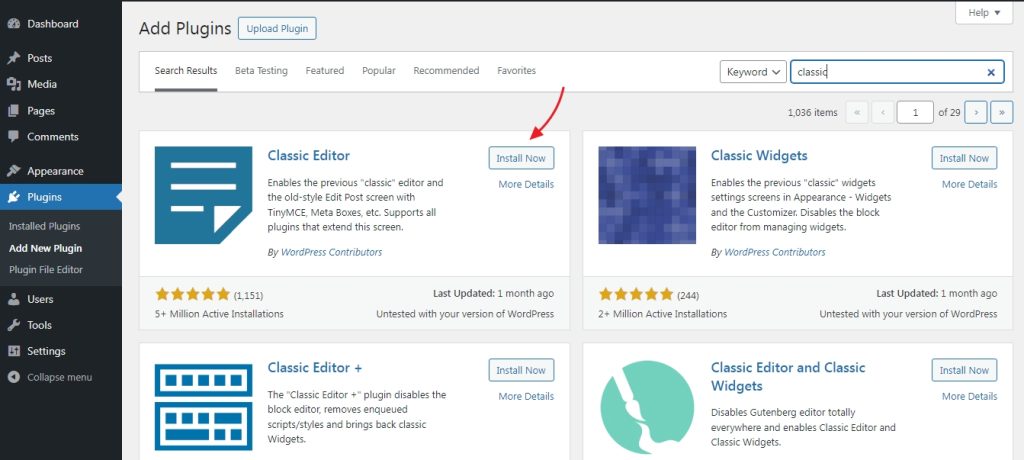Click the Users person icon
Screen dimensions: 1024x460
[14, 299]
